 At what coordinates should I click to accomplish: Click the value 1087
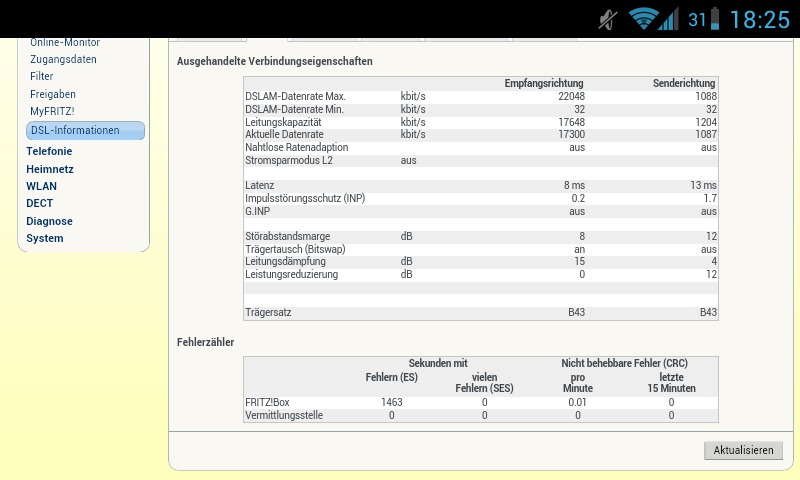[706, 134]
